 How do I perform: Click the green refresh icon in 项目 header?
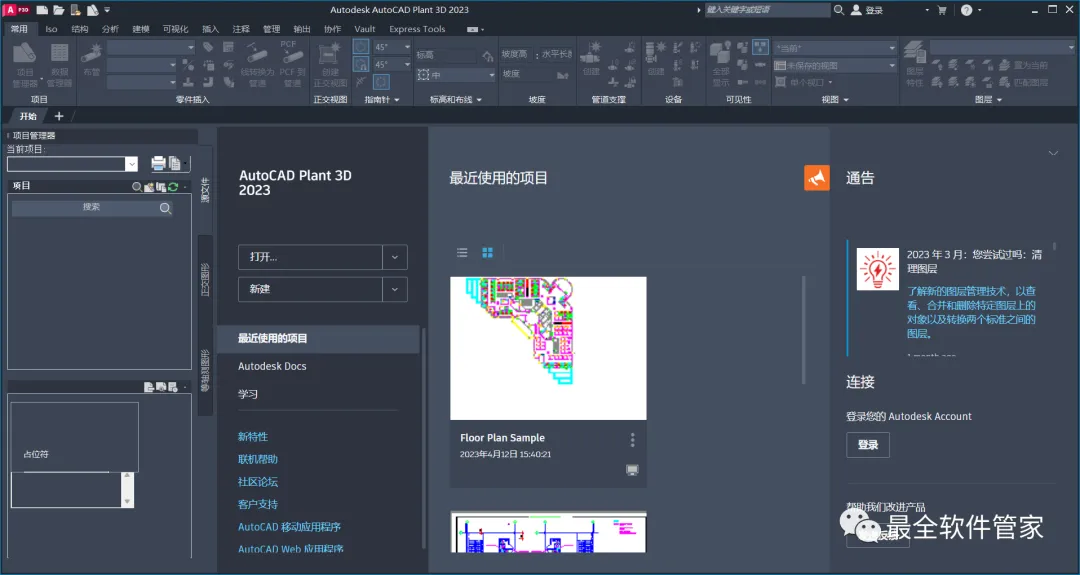click(x=173, y=187)
